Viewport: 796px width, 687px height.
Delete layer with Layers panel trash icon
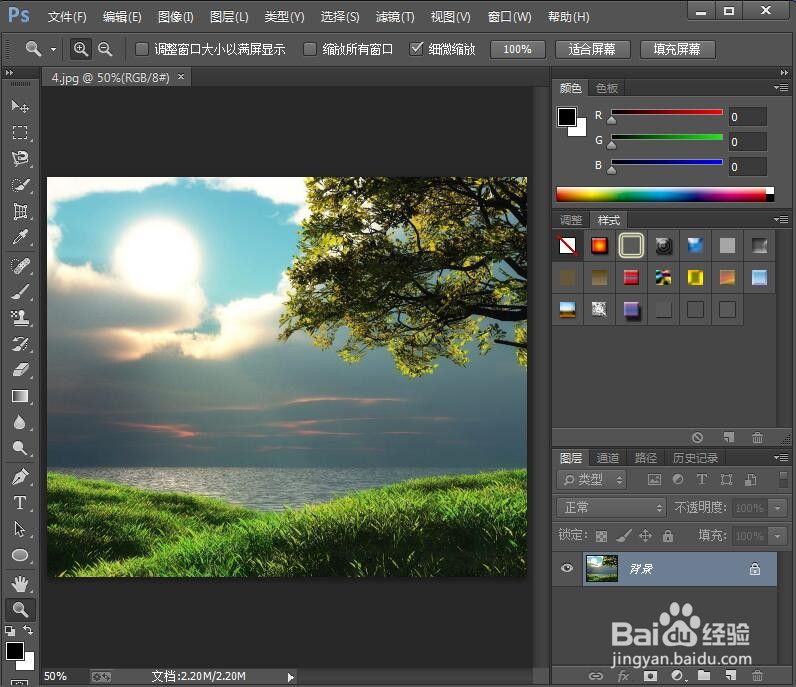757,676
